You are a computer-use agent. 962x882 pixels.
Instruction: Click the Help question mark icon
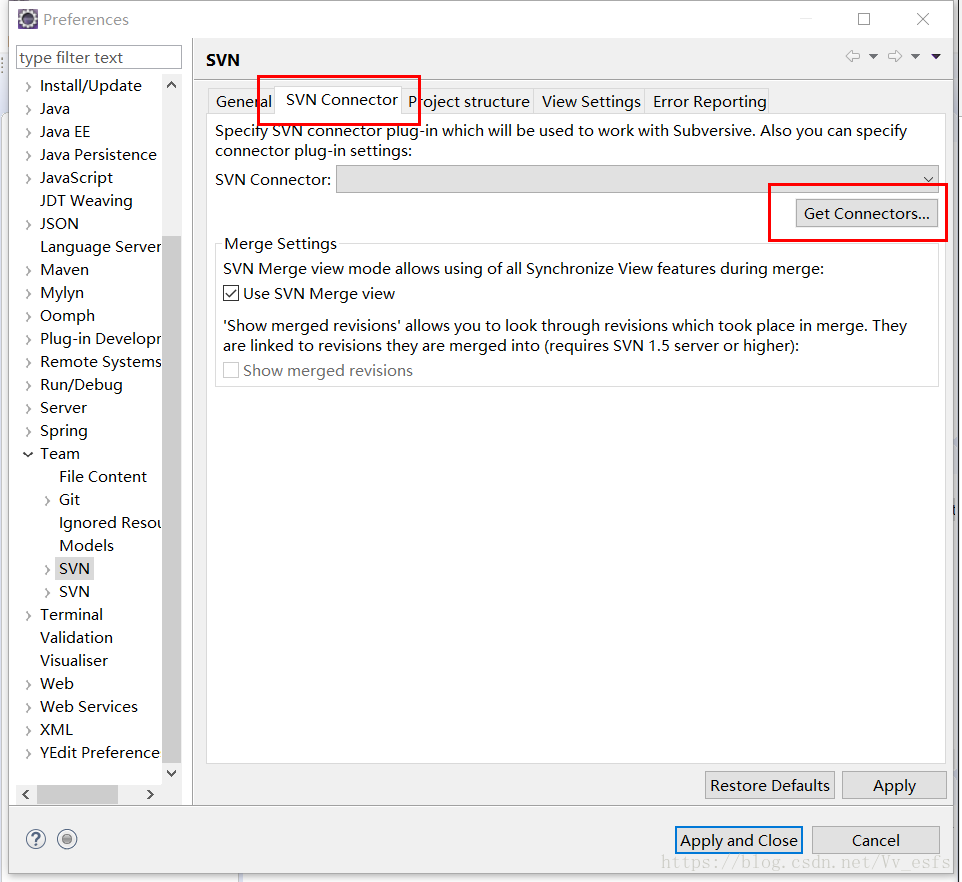click(36, 839)
